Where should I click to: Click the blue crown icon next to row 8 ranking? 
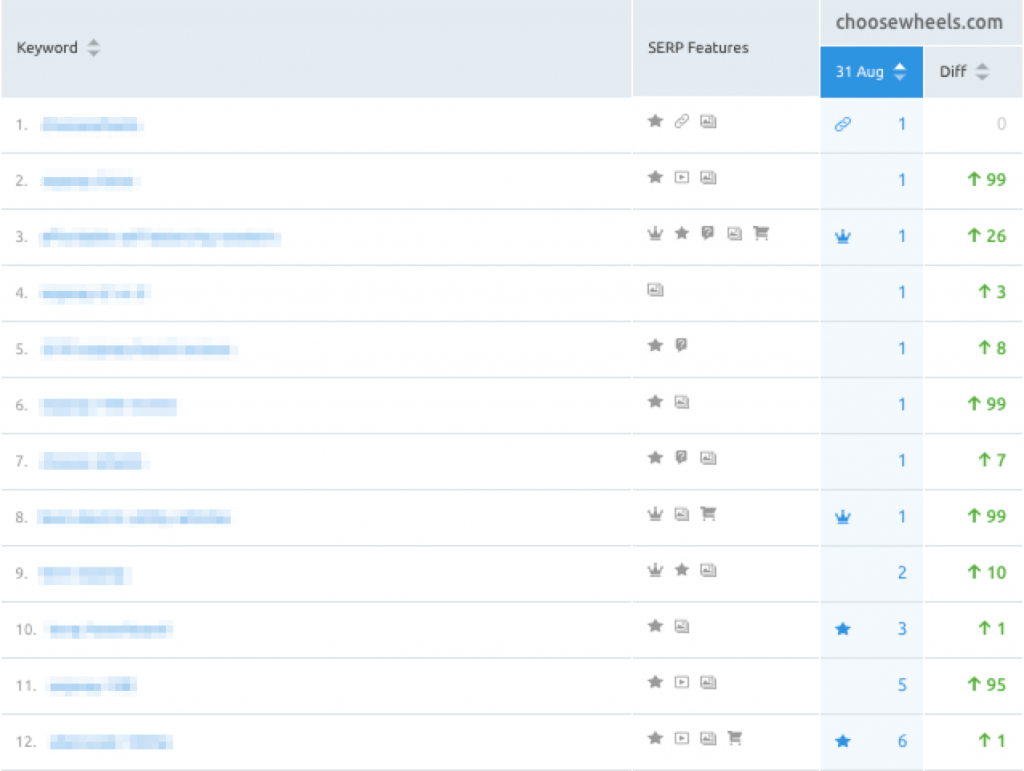(843, 516)
